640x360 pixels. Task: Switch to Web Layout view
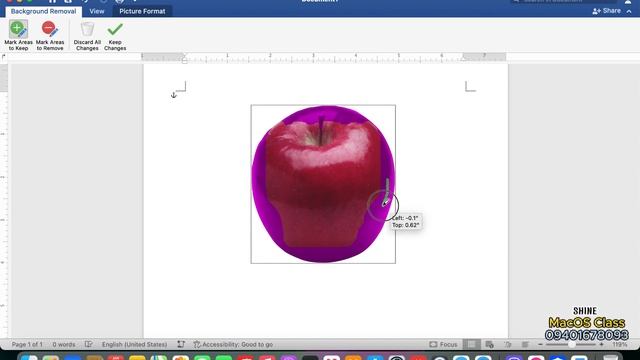click(x=489, y=344)
